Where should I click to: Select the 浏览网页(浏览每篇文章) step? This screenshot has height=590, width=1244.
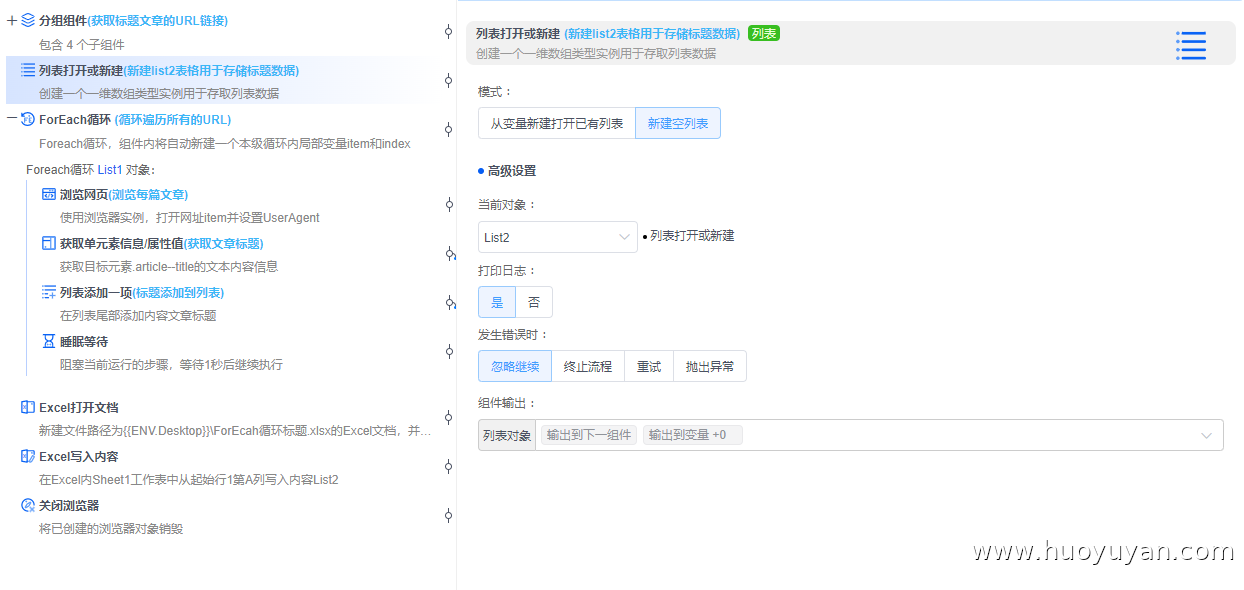[x=124, y=194]
